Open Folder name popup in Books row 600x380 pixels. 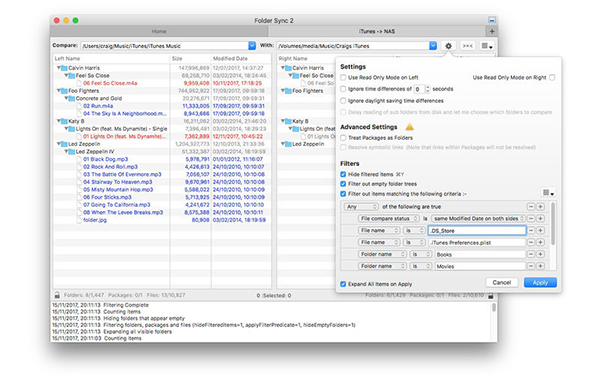[x=382, y=254]
